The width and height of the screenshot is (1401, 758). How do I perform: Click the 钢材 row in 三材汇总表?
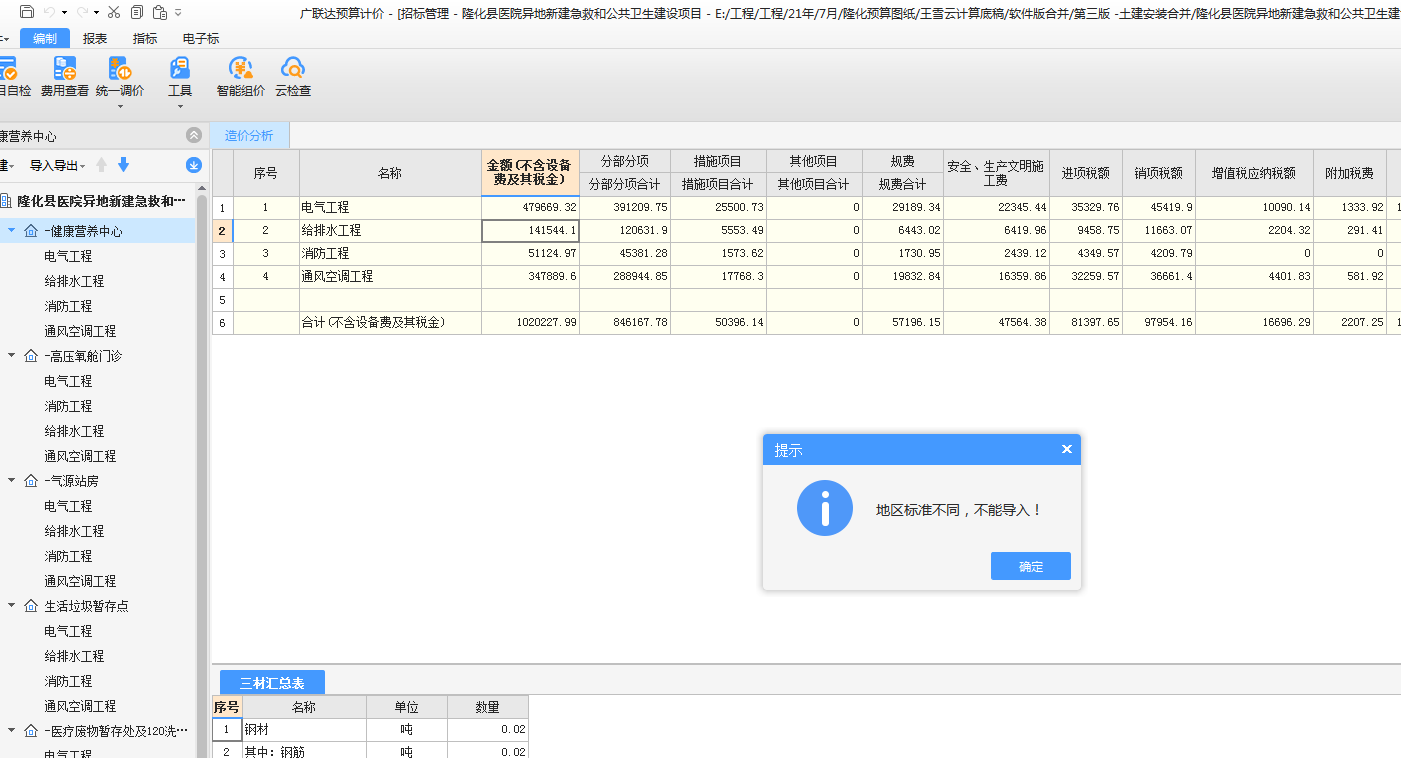304,729
